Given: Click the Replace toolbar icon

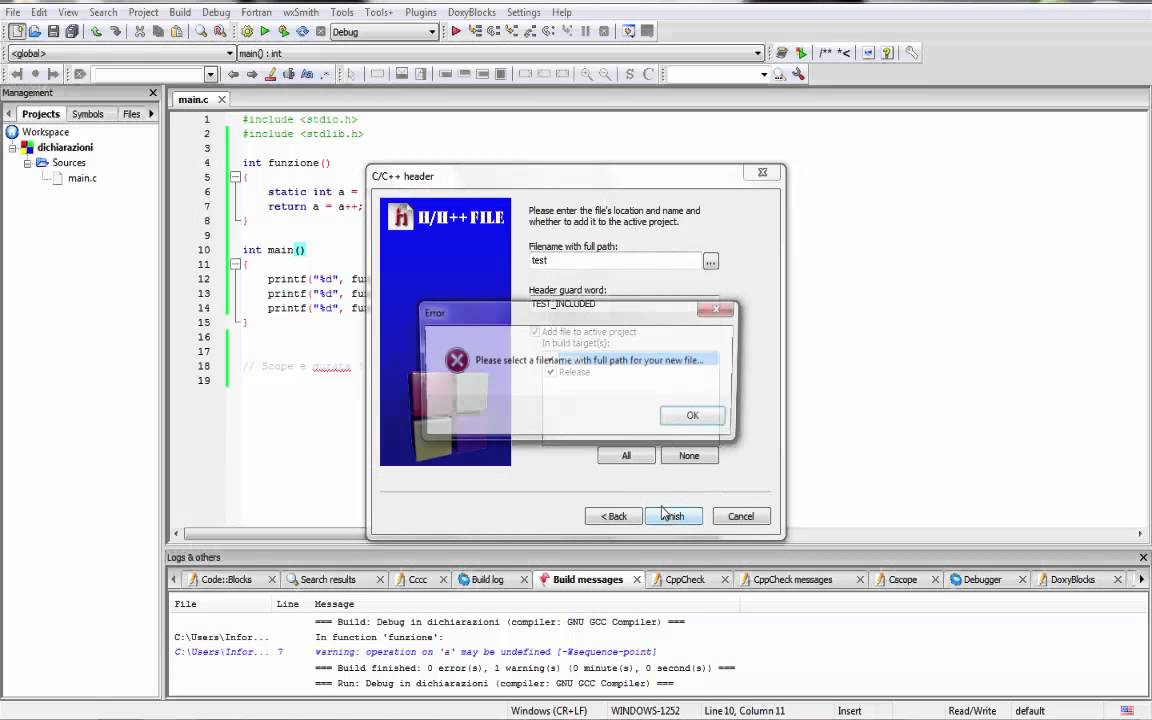Looking at the screenshot, I should tap(219, 32).
